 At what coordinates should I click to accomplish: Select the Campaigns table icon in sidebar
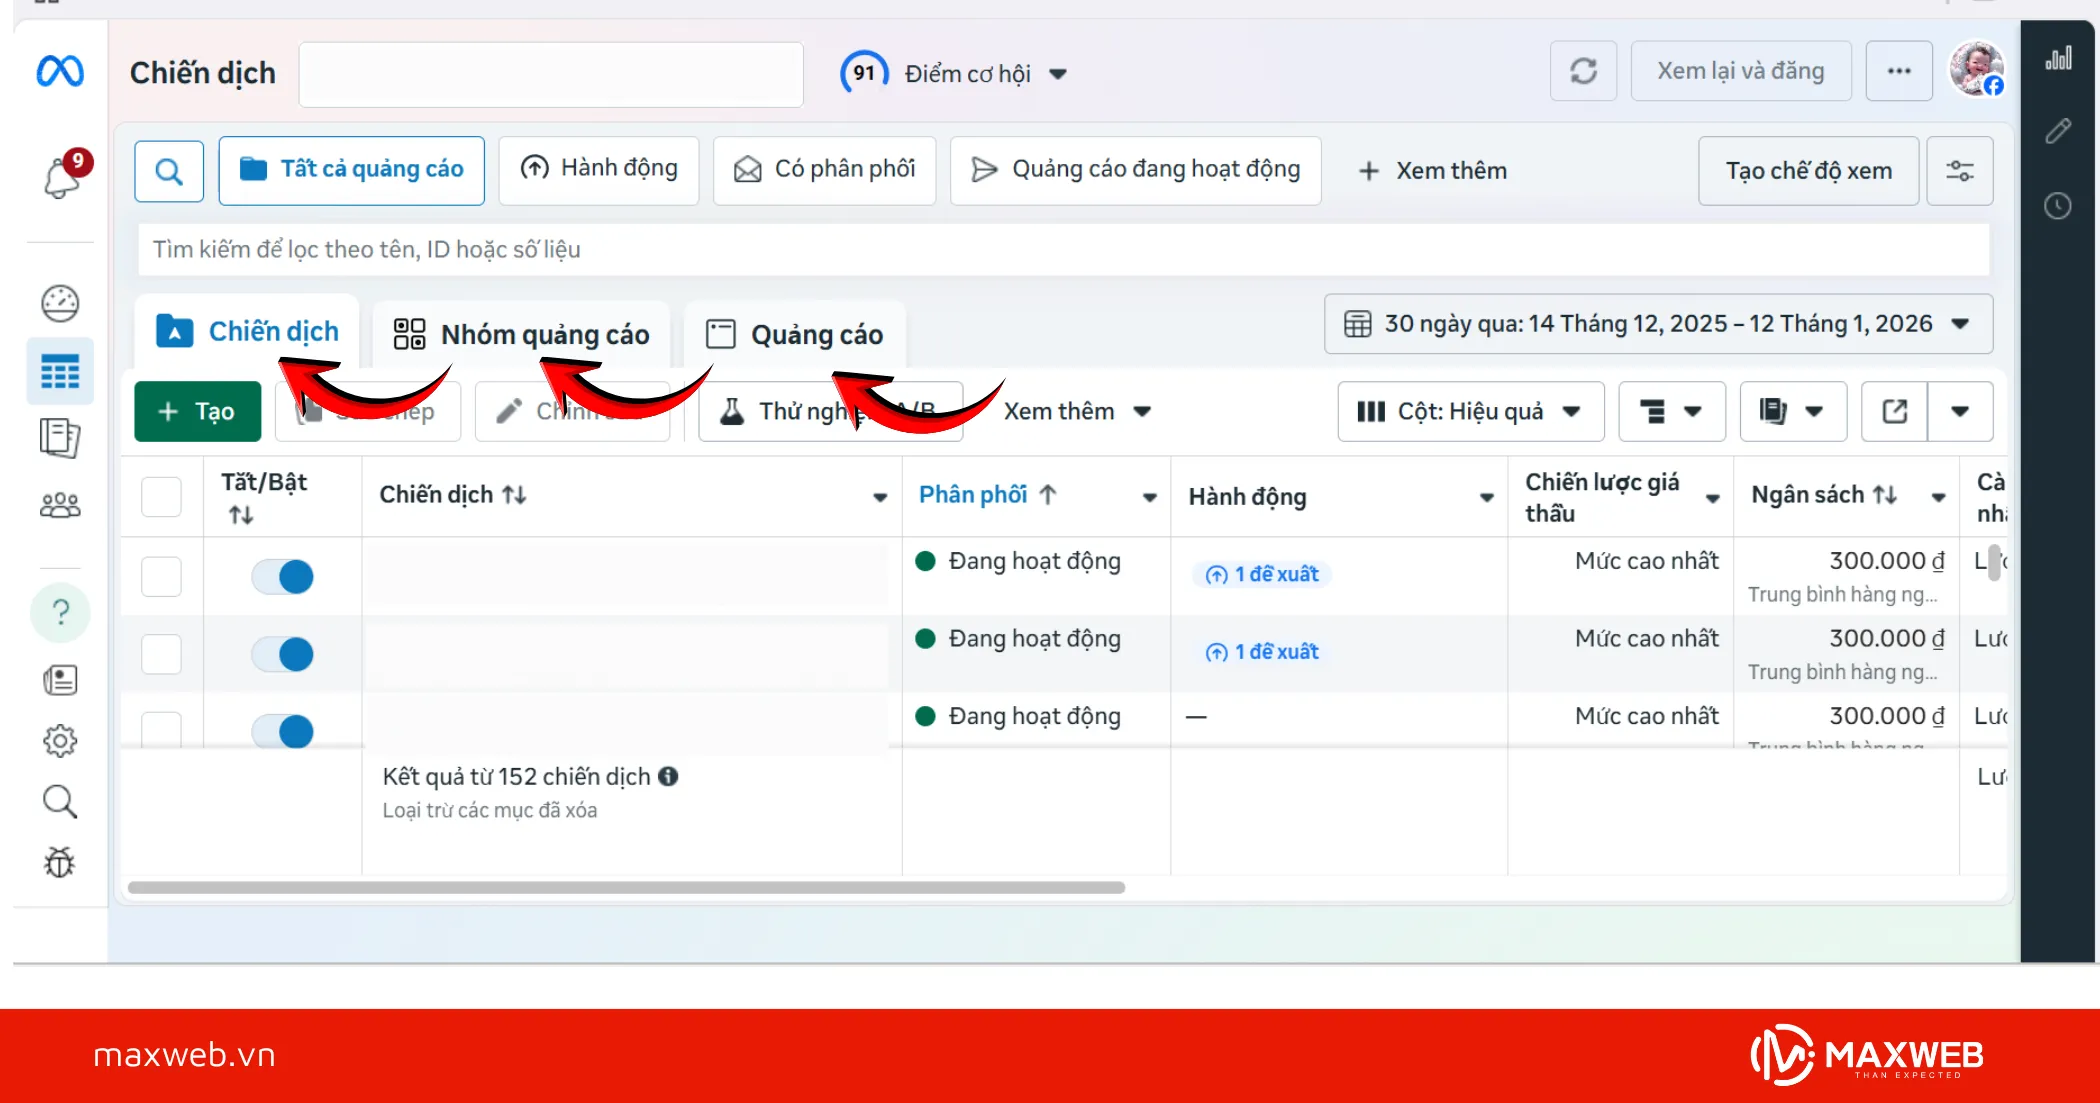pos(60,371)
